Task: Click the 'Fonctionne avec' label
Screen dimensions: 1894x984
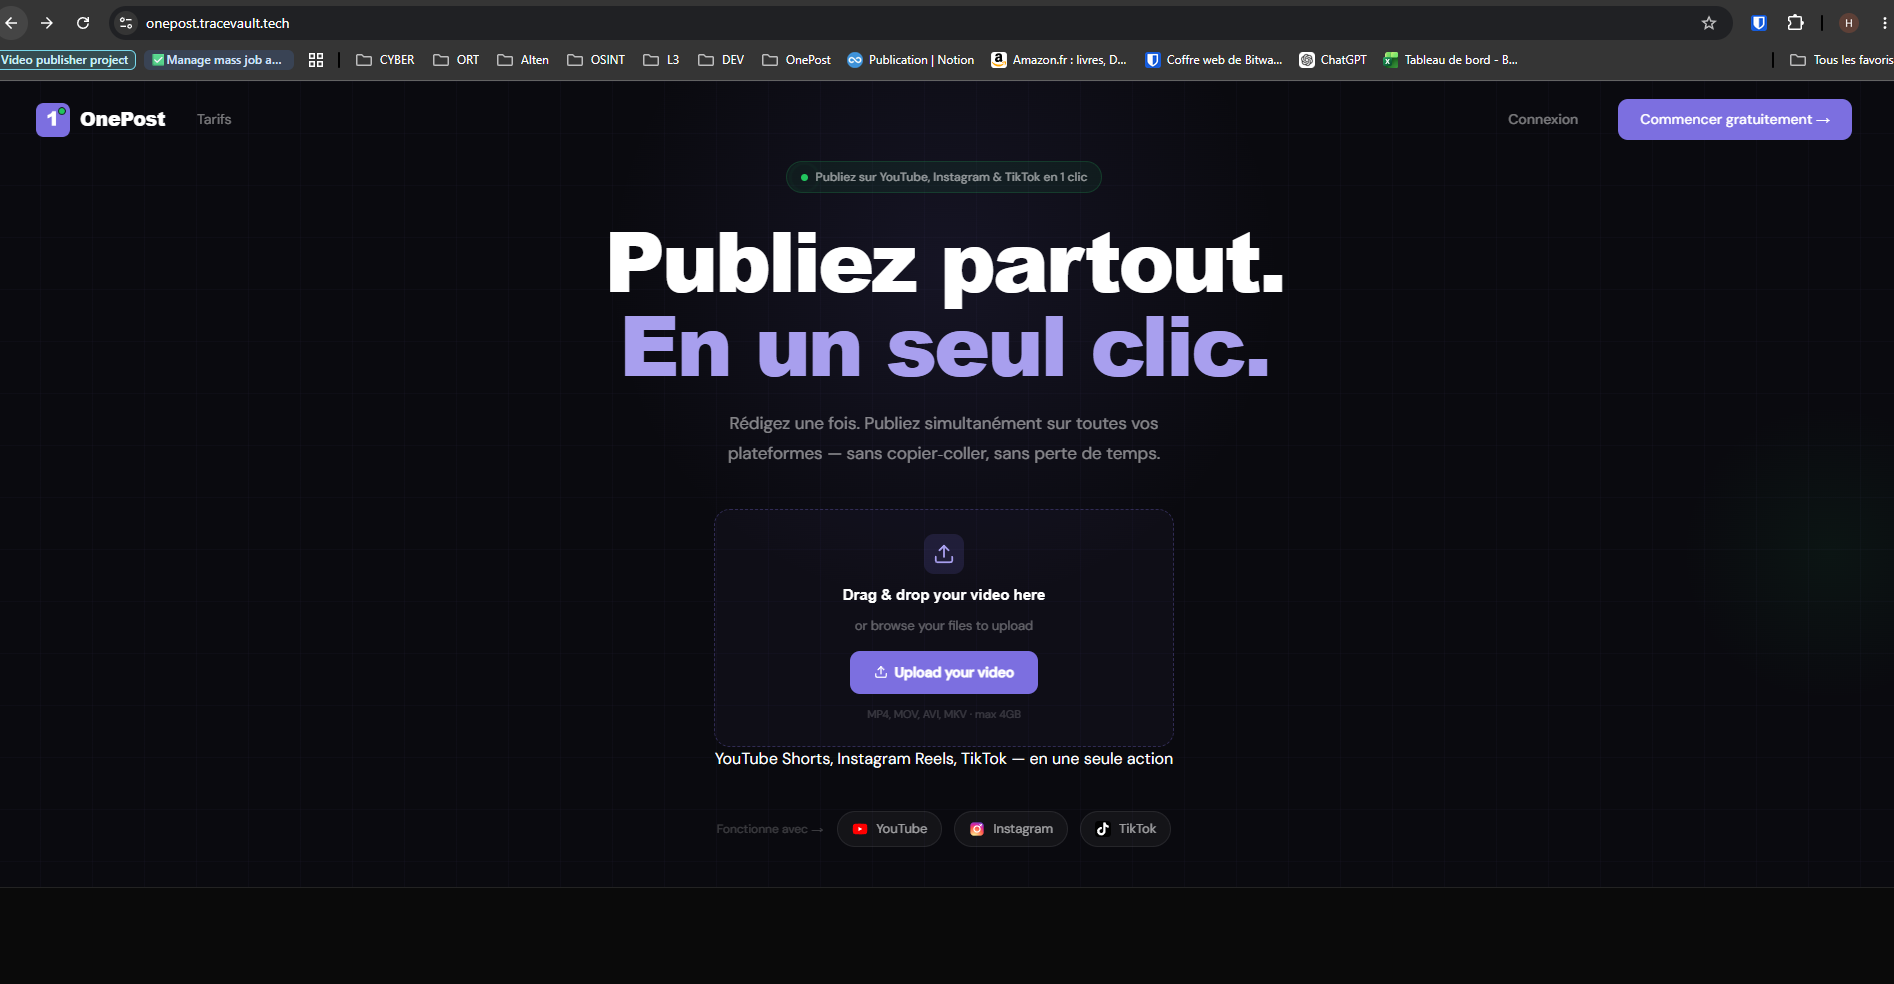Action: click(769, 829)
